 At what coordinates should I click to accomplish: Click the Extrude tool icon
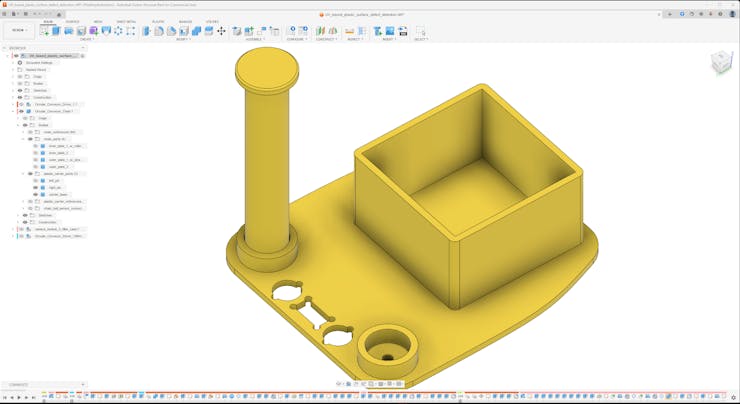click(x=56, y=31)
